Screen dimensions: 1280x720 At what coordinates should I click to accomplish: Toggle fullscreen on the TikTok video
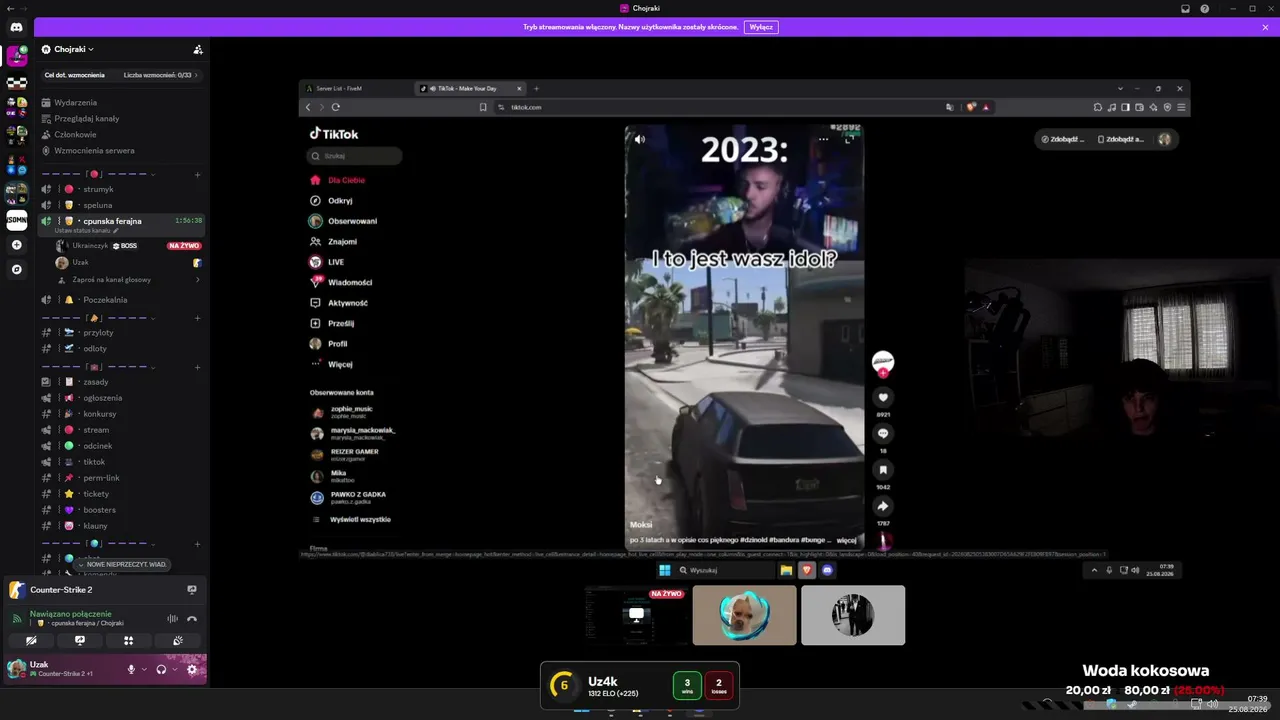(x=848, y=139)
